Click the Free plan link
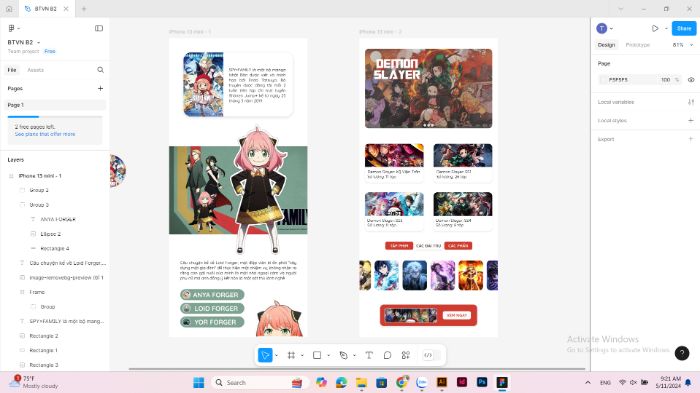This screenshot has width=700, height=393. pyautogui.click(x=50, y=51)
